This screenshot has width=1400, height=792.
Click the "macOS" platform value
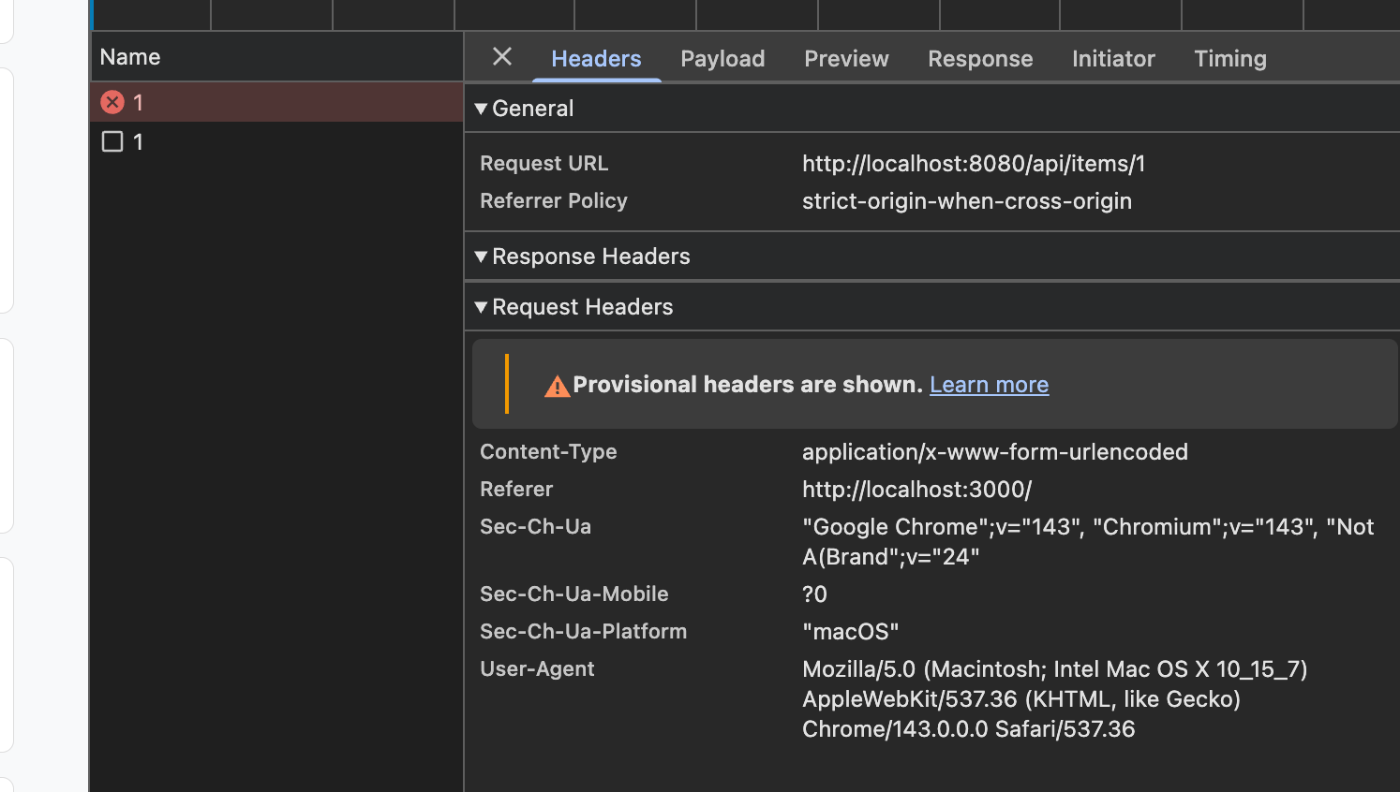tap(850, 632)
